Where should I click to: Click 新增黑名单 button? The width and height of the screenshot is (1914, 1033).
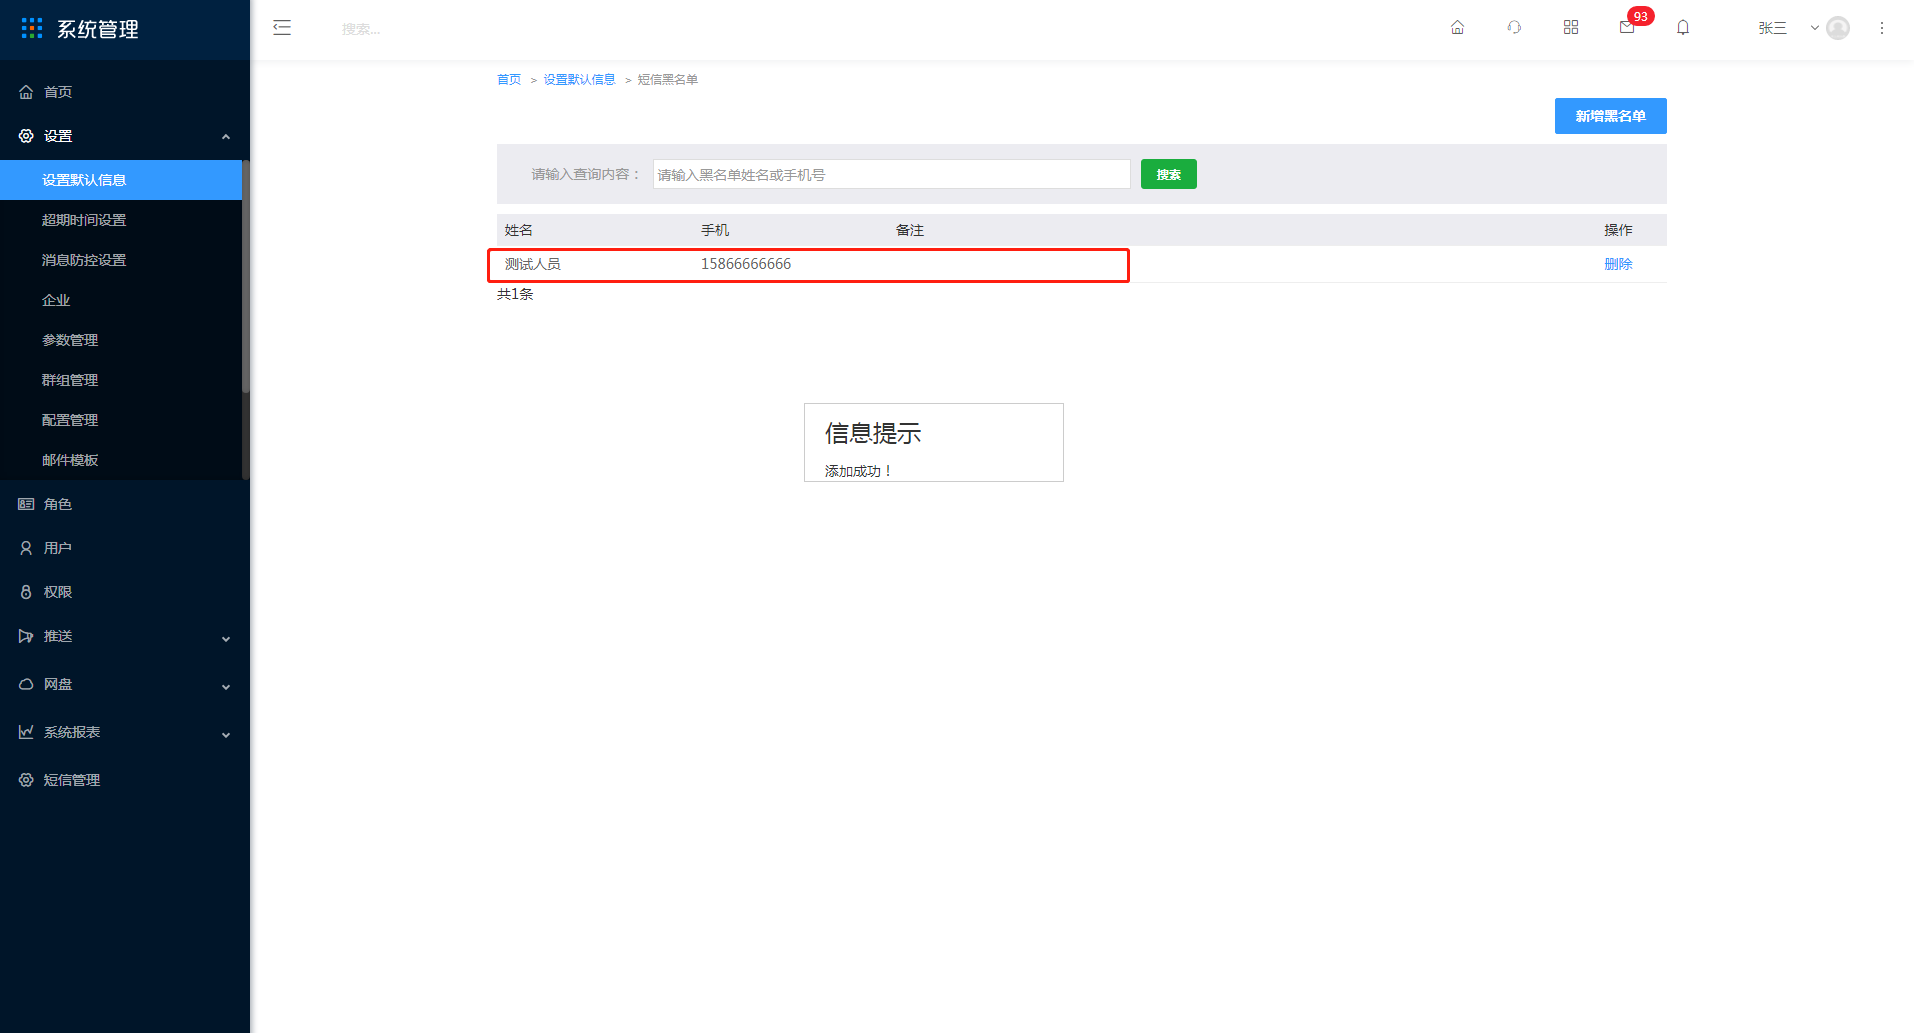[1610, 116]
